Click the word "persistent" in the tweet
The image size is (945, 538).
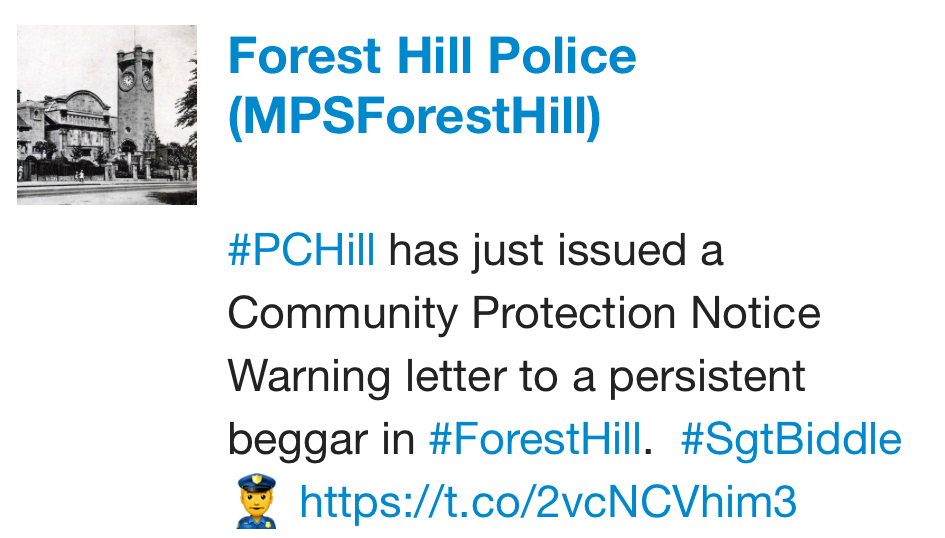(708, 377)
